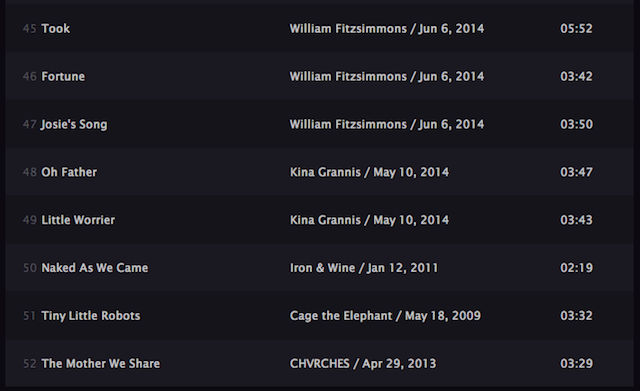Click the Iron & Wine artist name
Viewport: 640px width, 391px height.
coord(322,268)
